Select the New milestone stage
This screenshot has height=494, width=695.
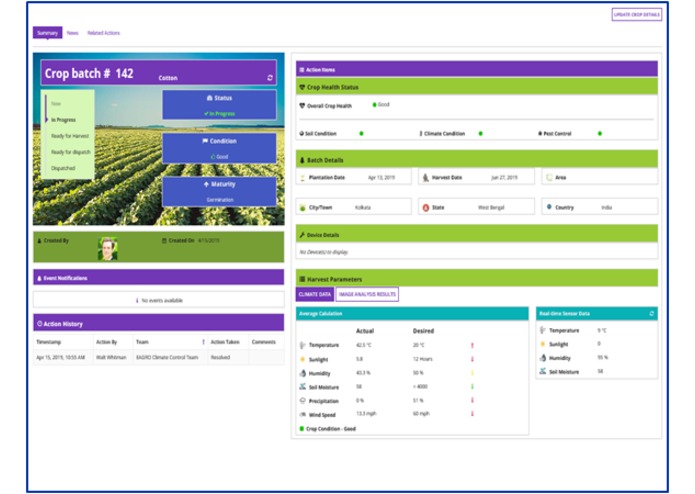[x=56, y=104]
